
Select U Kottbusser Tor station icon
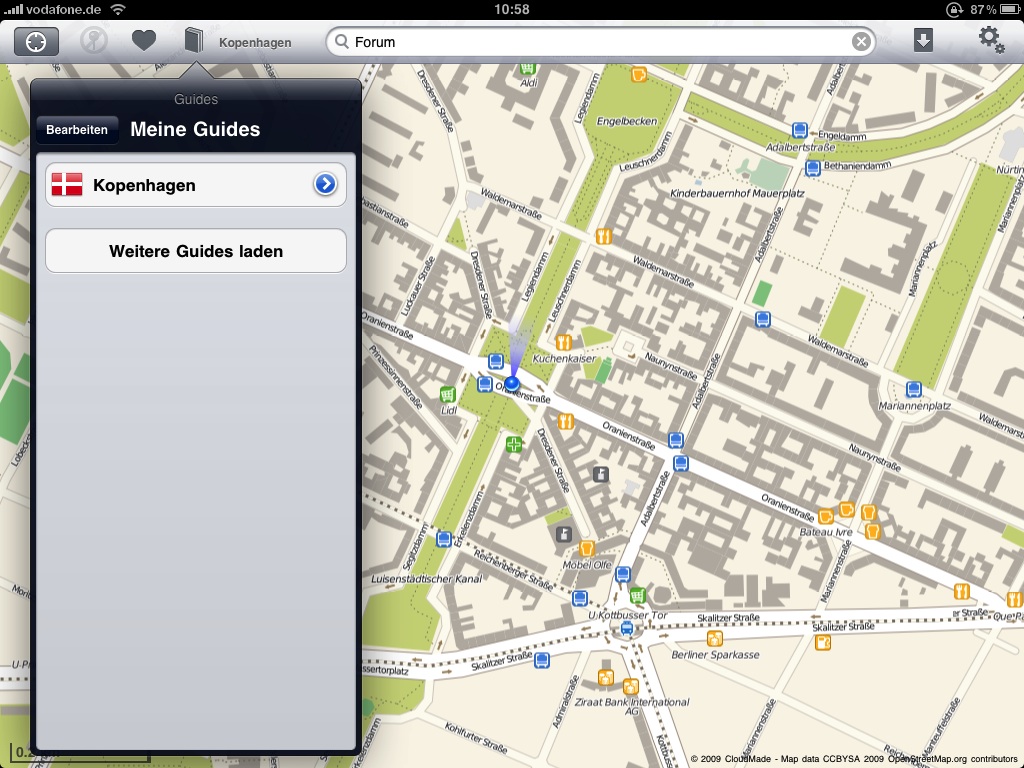627,628
